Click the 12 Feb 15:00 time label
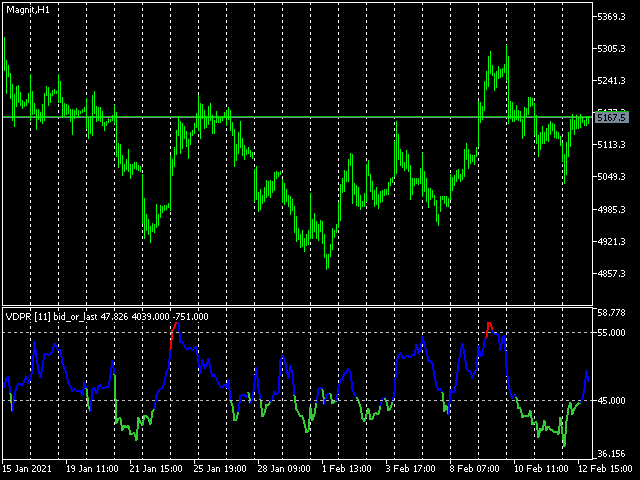 pos(605,469)
